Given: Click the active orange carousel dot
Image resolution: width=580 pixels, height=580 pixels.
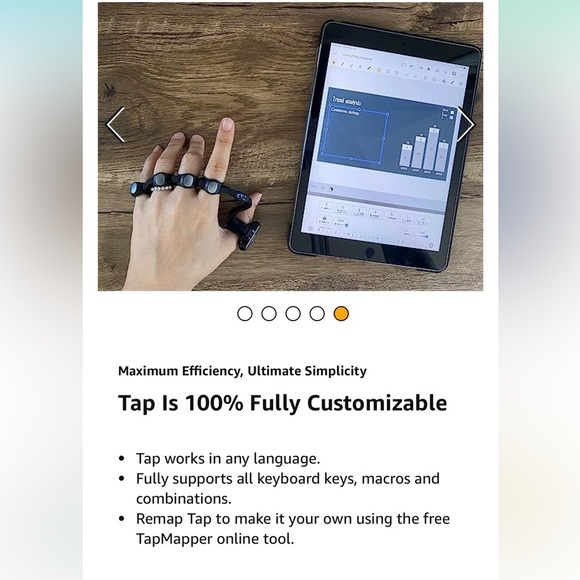Looking at the screenshot, I should pos(341,314).
